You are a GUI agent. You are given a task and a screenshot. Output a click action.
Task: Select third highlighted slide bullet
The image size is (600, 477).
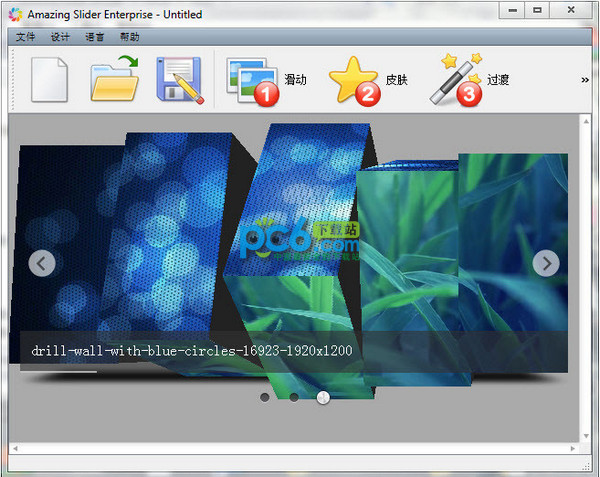(323, 397)
